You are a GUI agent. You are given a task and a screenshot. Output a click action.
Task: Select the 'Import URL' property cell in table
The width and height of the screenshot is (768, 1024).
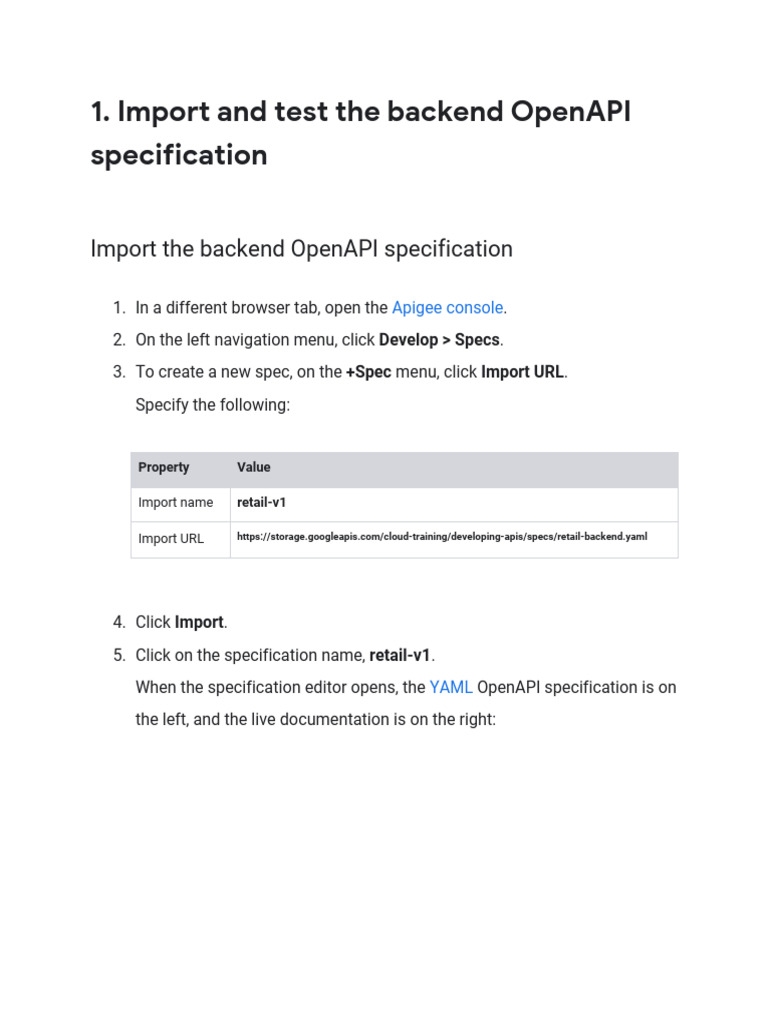[x=171, y=539]
